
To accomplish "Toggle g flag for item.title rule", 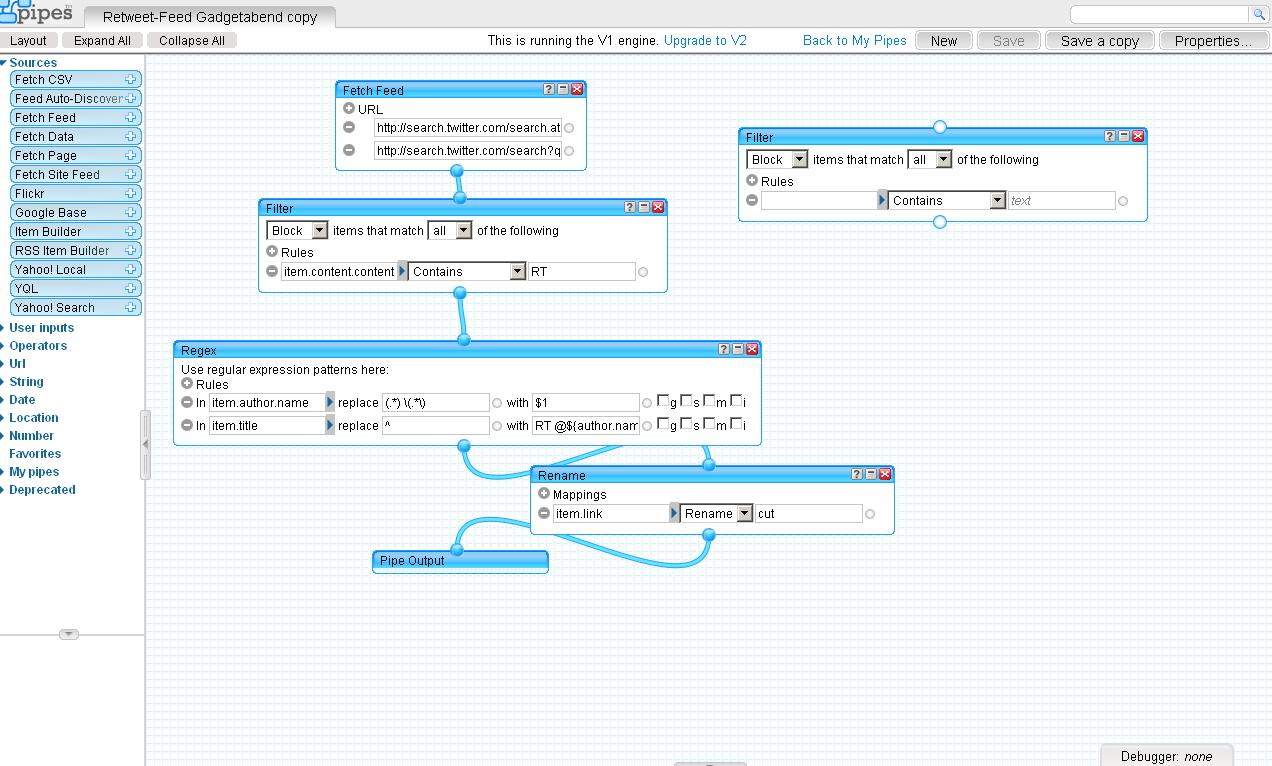I will (663, 424).
